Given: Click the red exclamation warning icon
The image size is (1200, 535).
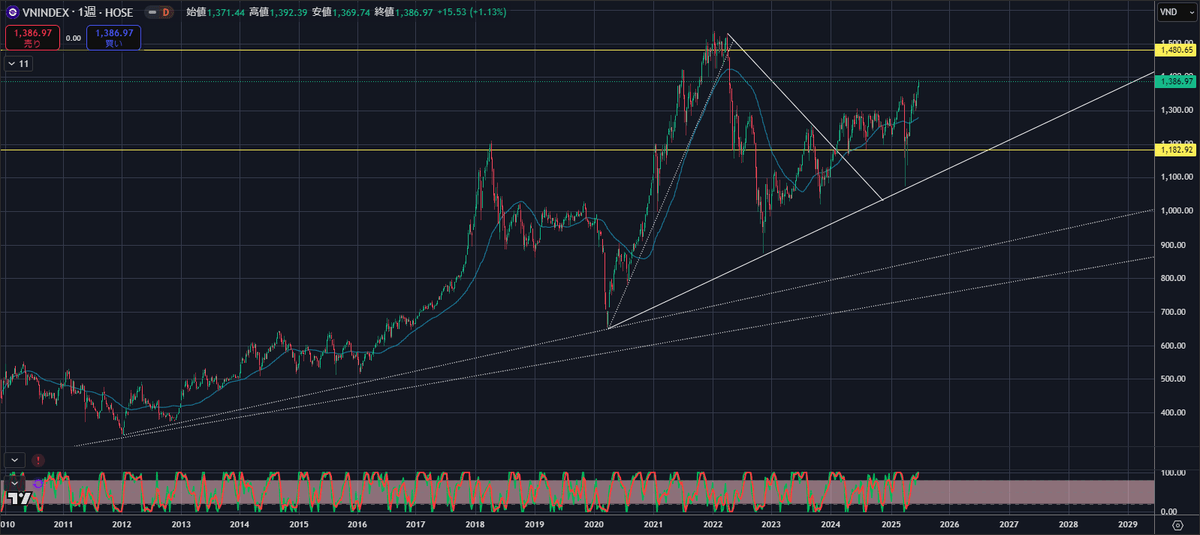Looking at the screenshot, I should coord(38,460).
